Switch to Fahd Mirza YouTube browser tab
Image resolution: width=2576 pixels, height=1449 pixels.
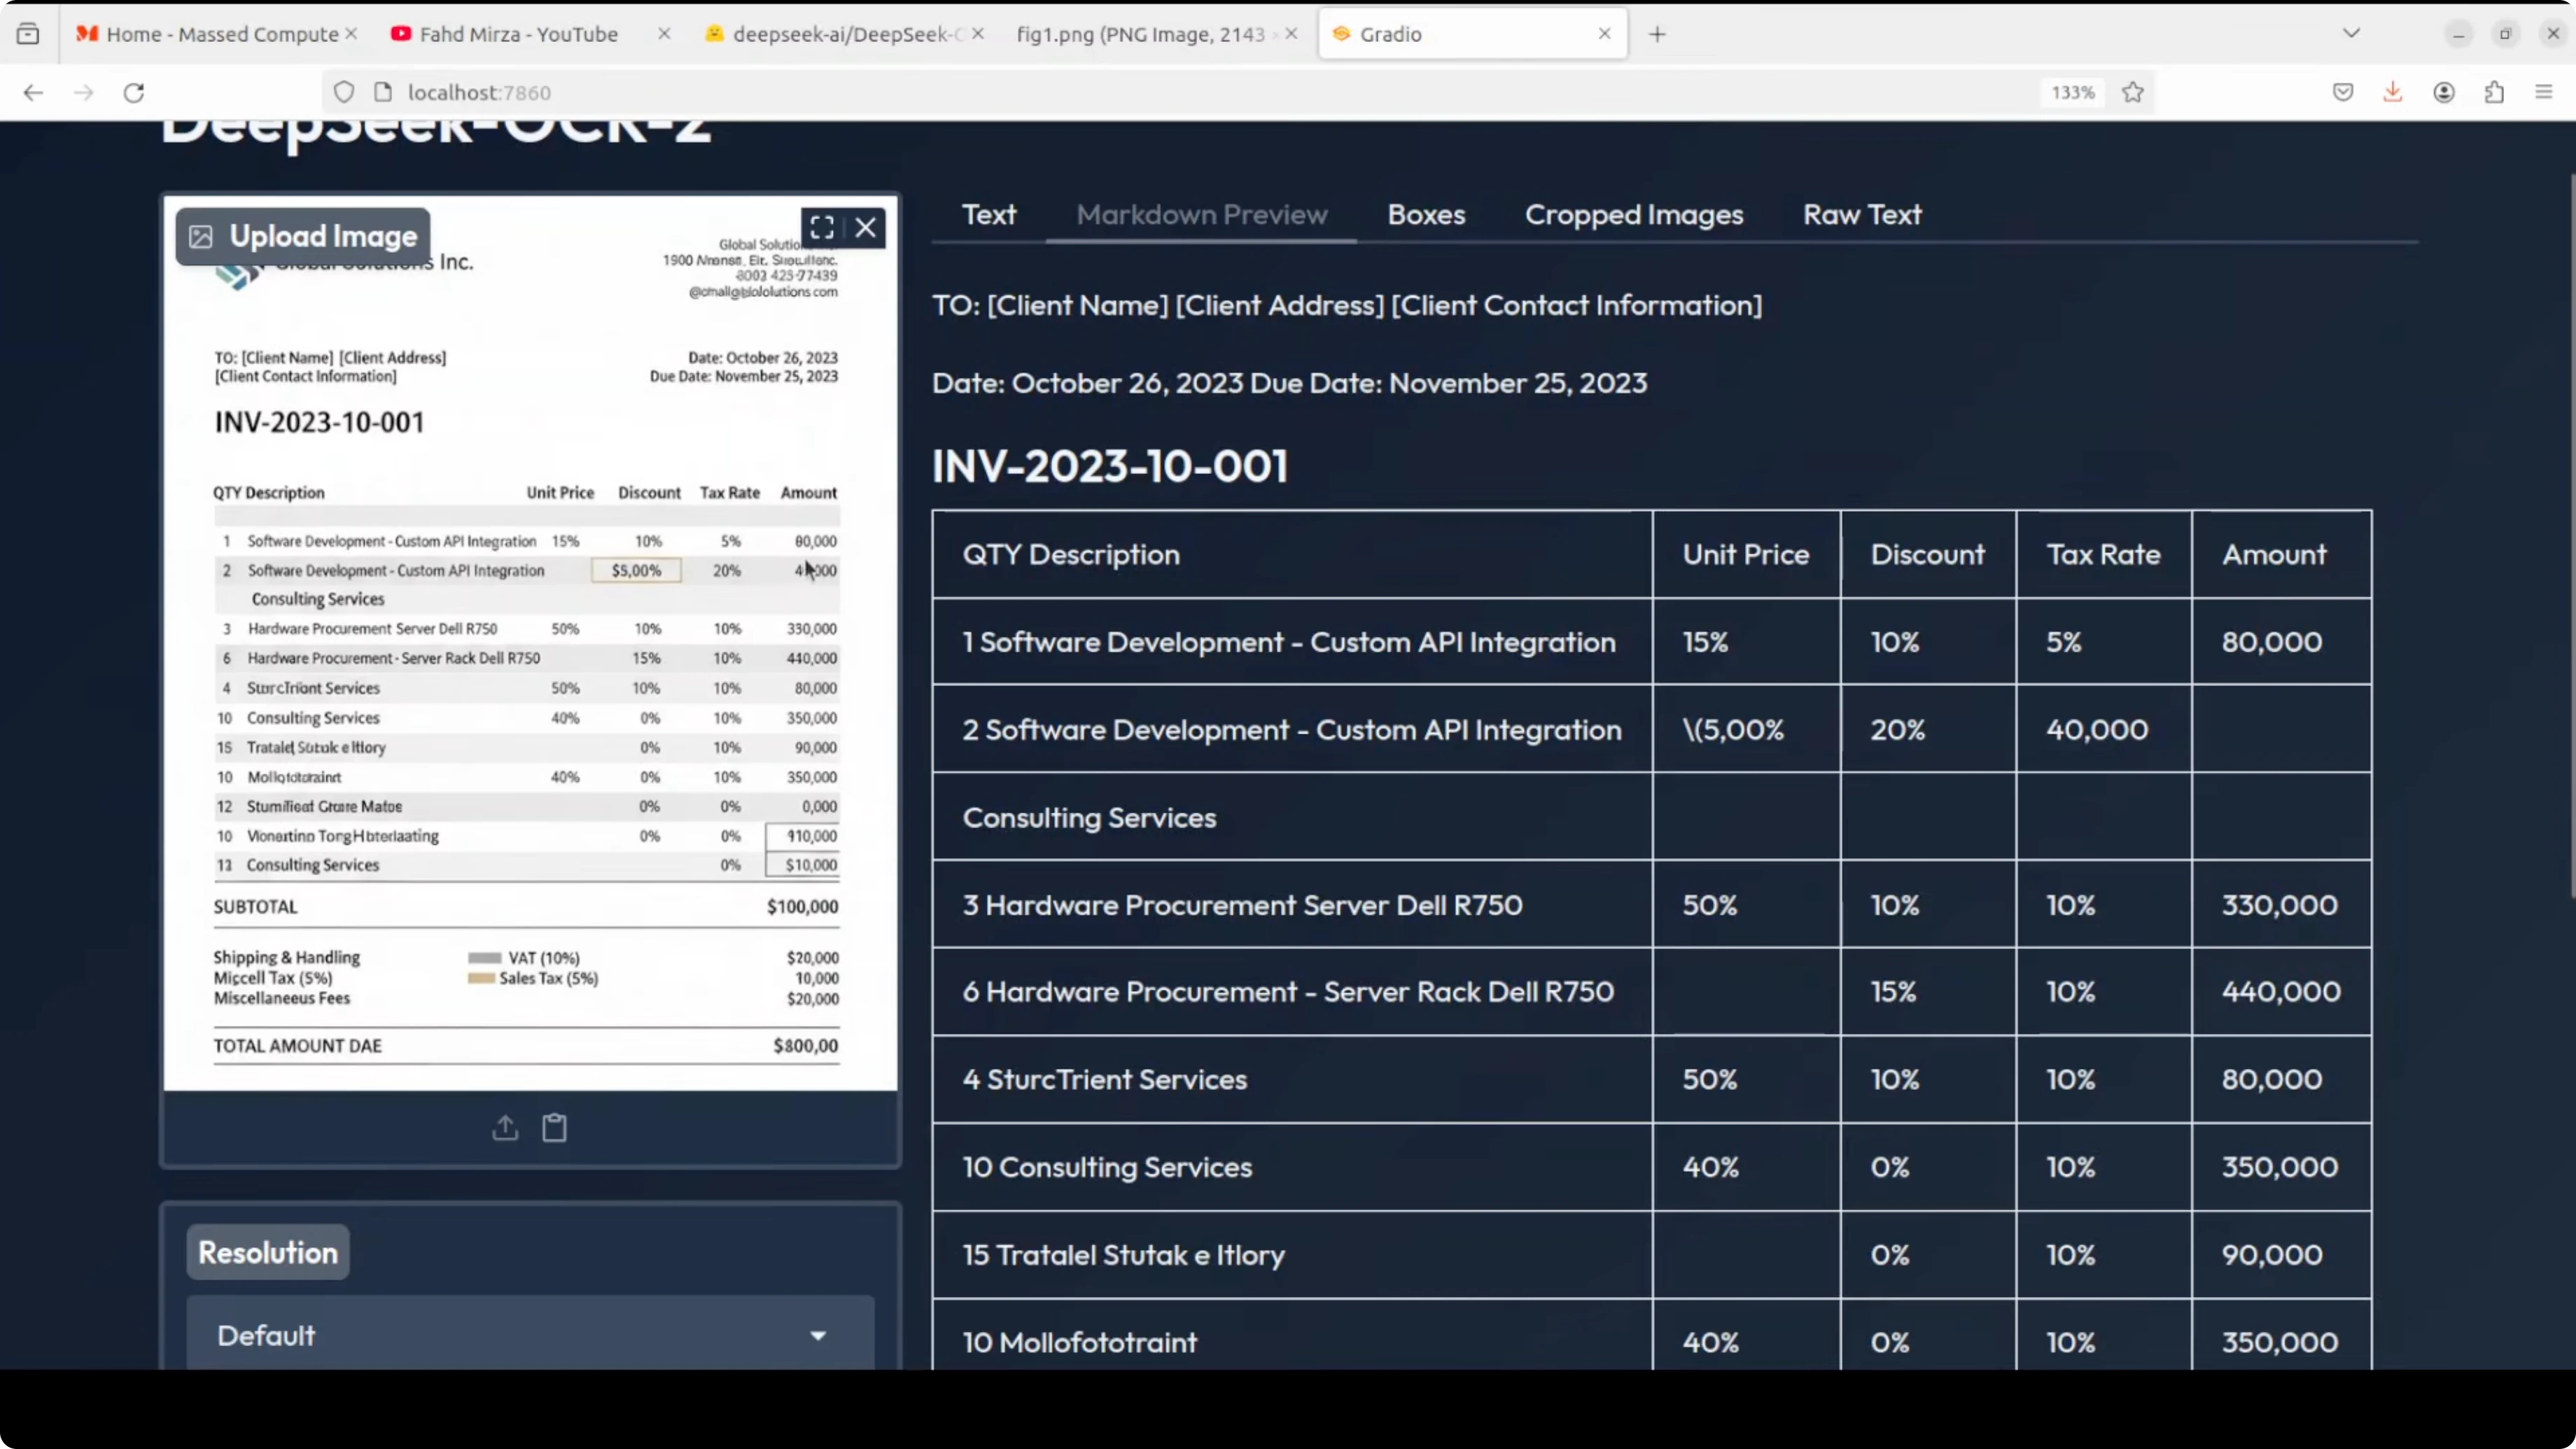pyautogui.click(x=518, y=34)
